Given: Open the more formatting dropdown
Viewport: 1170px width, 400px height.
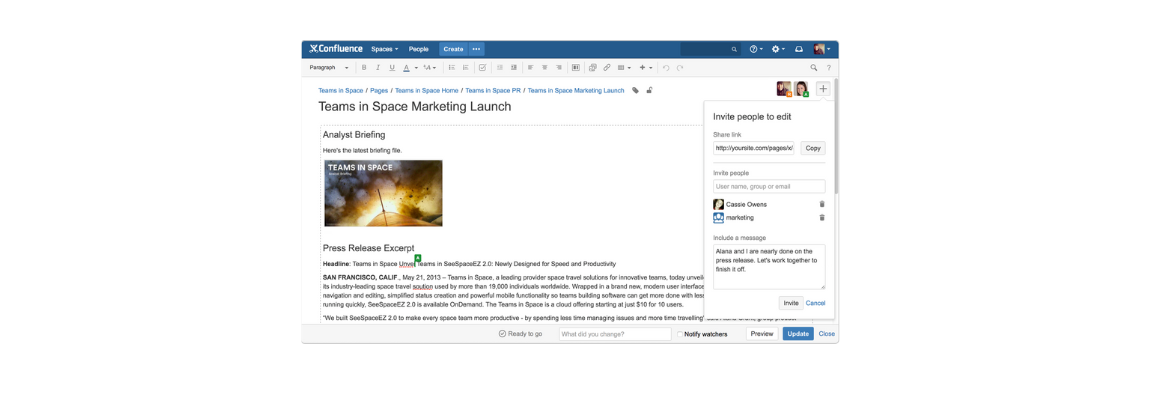Looking at the screenshot, I should 429,67.
